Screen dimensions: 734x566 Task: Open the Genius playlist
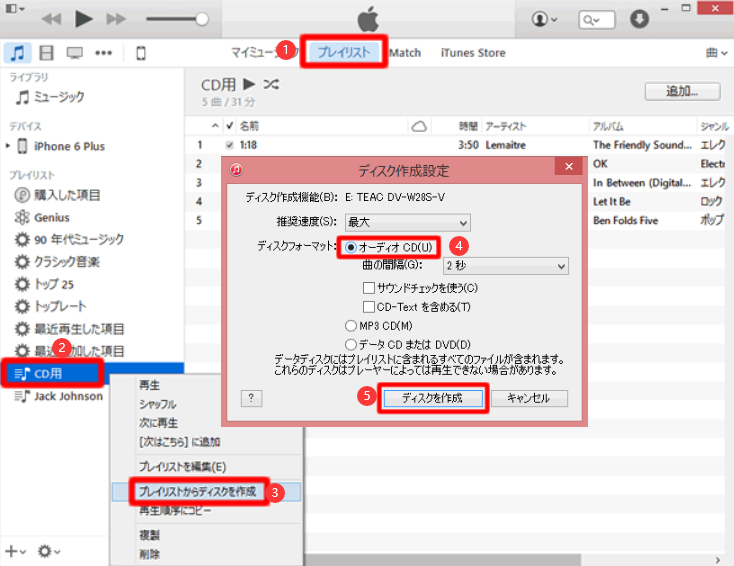[x=42, y=217]
